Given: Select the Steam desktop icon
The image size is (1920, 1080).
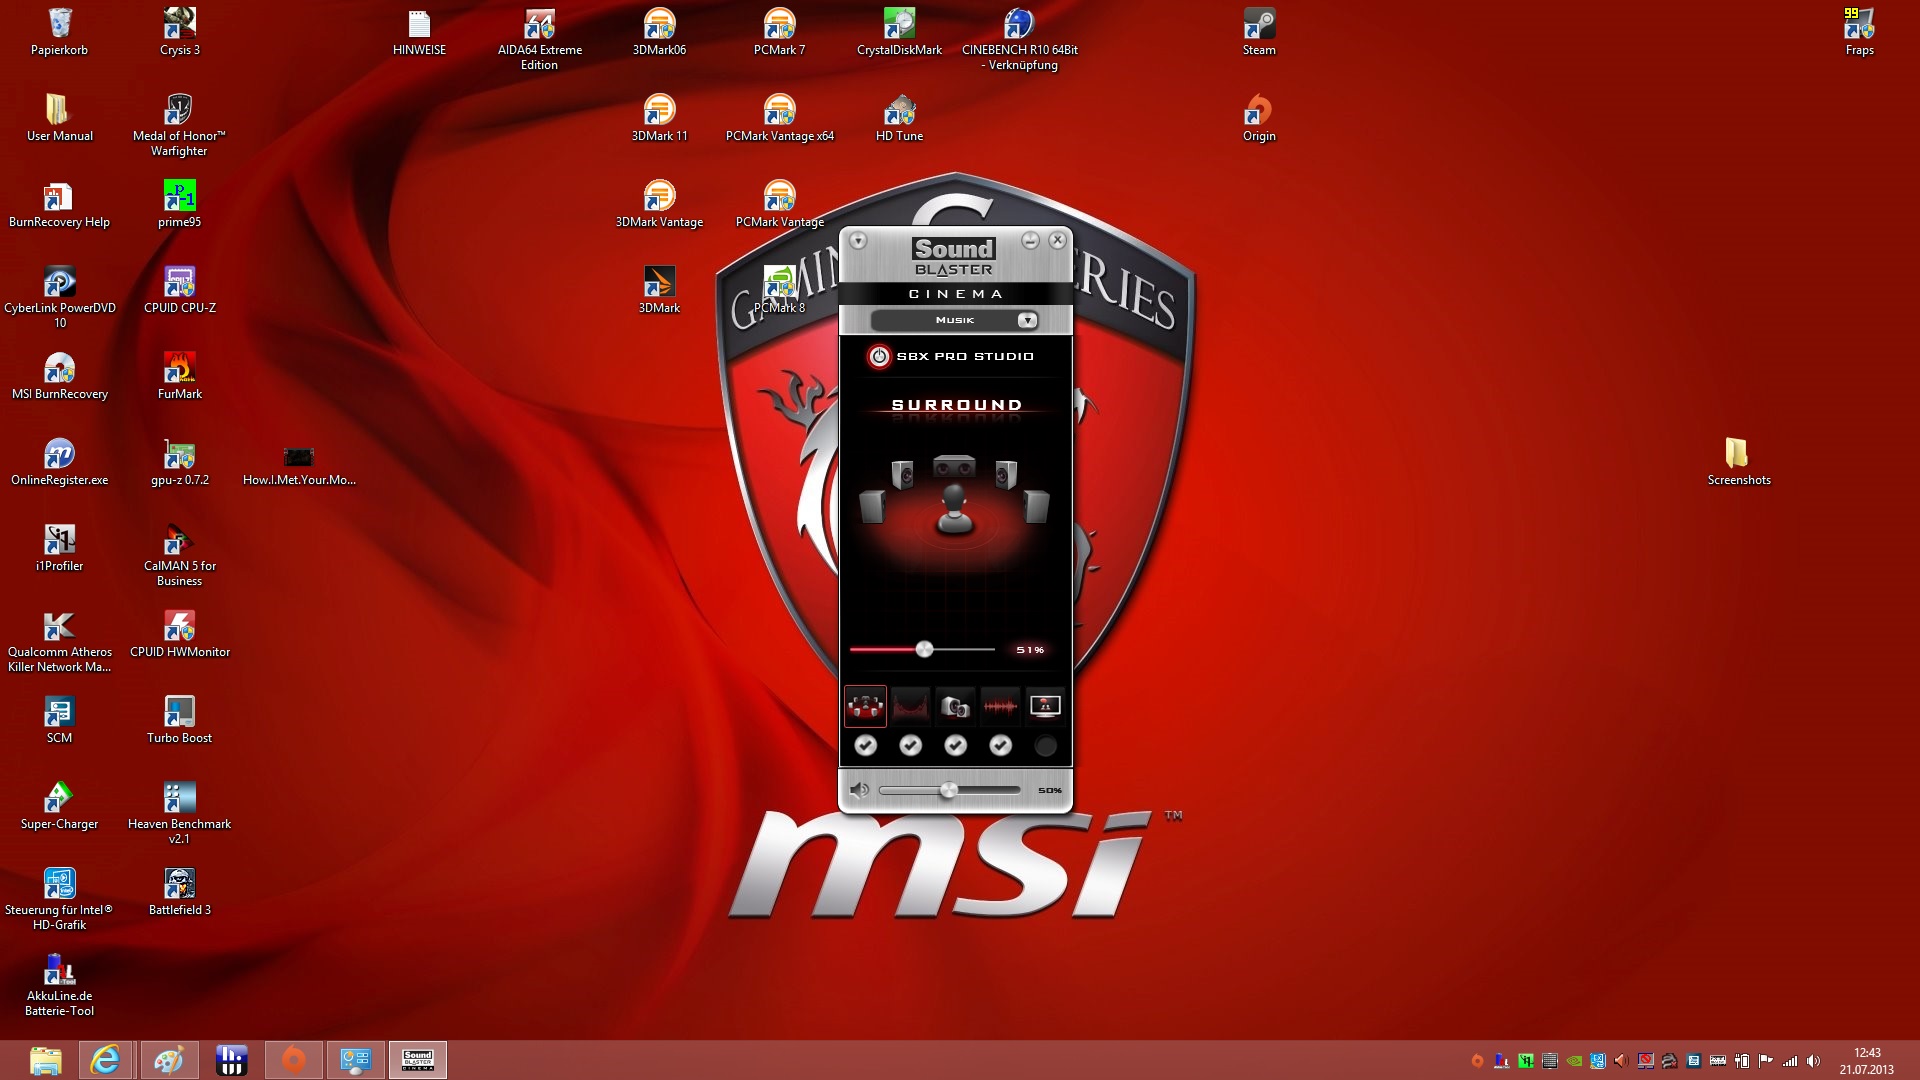Looking at the screenshot, I should click(1259, 32).
